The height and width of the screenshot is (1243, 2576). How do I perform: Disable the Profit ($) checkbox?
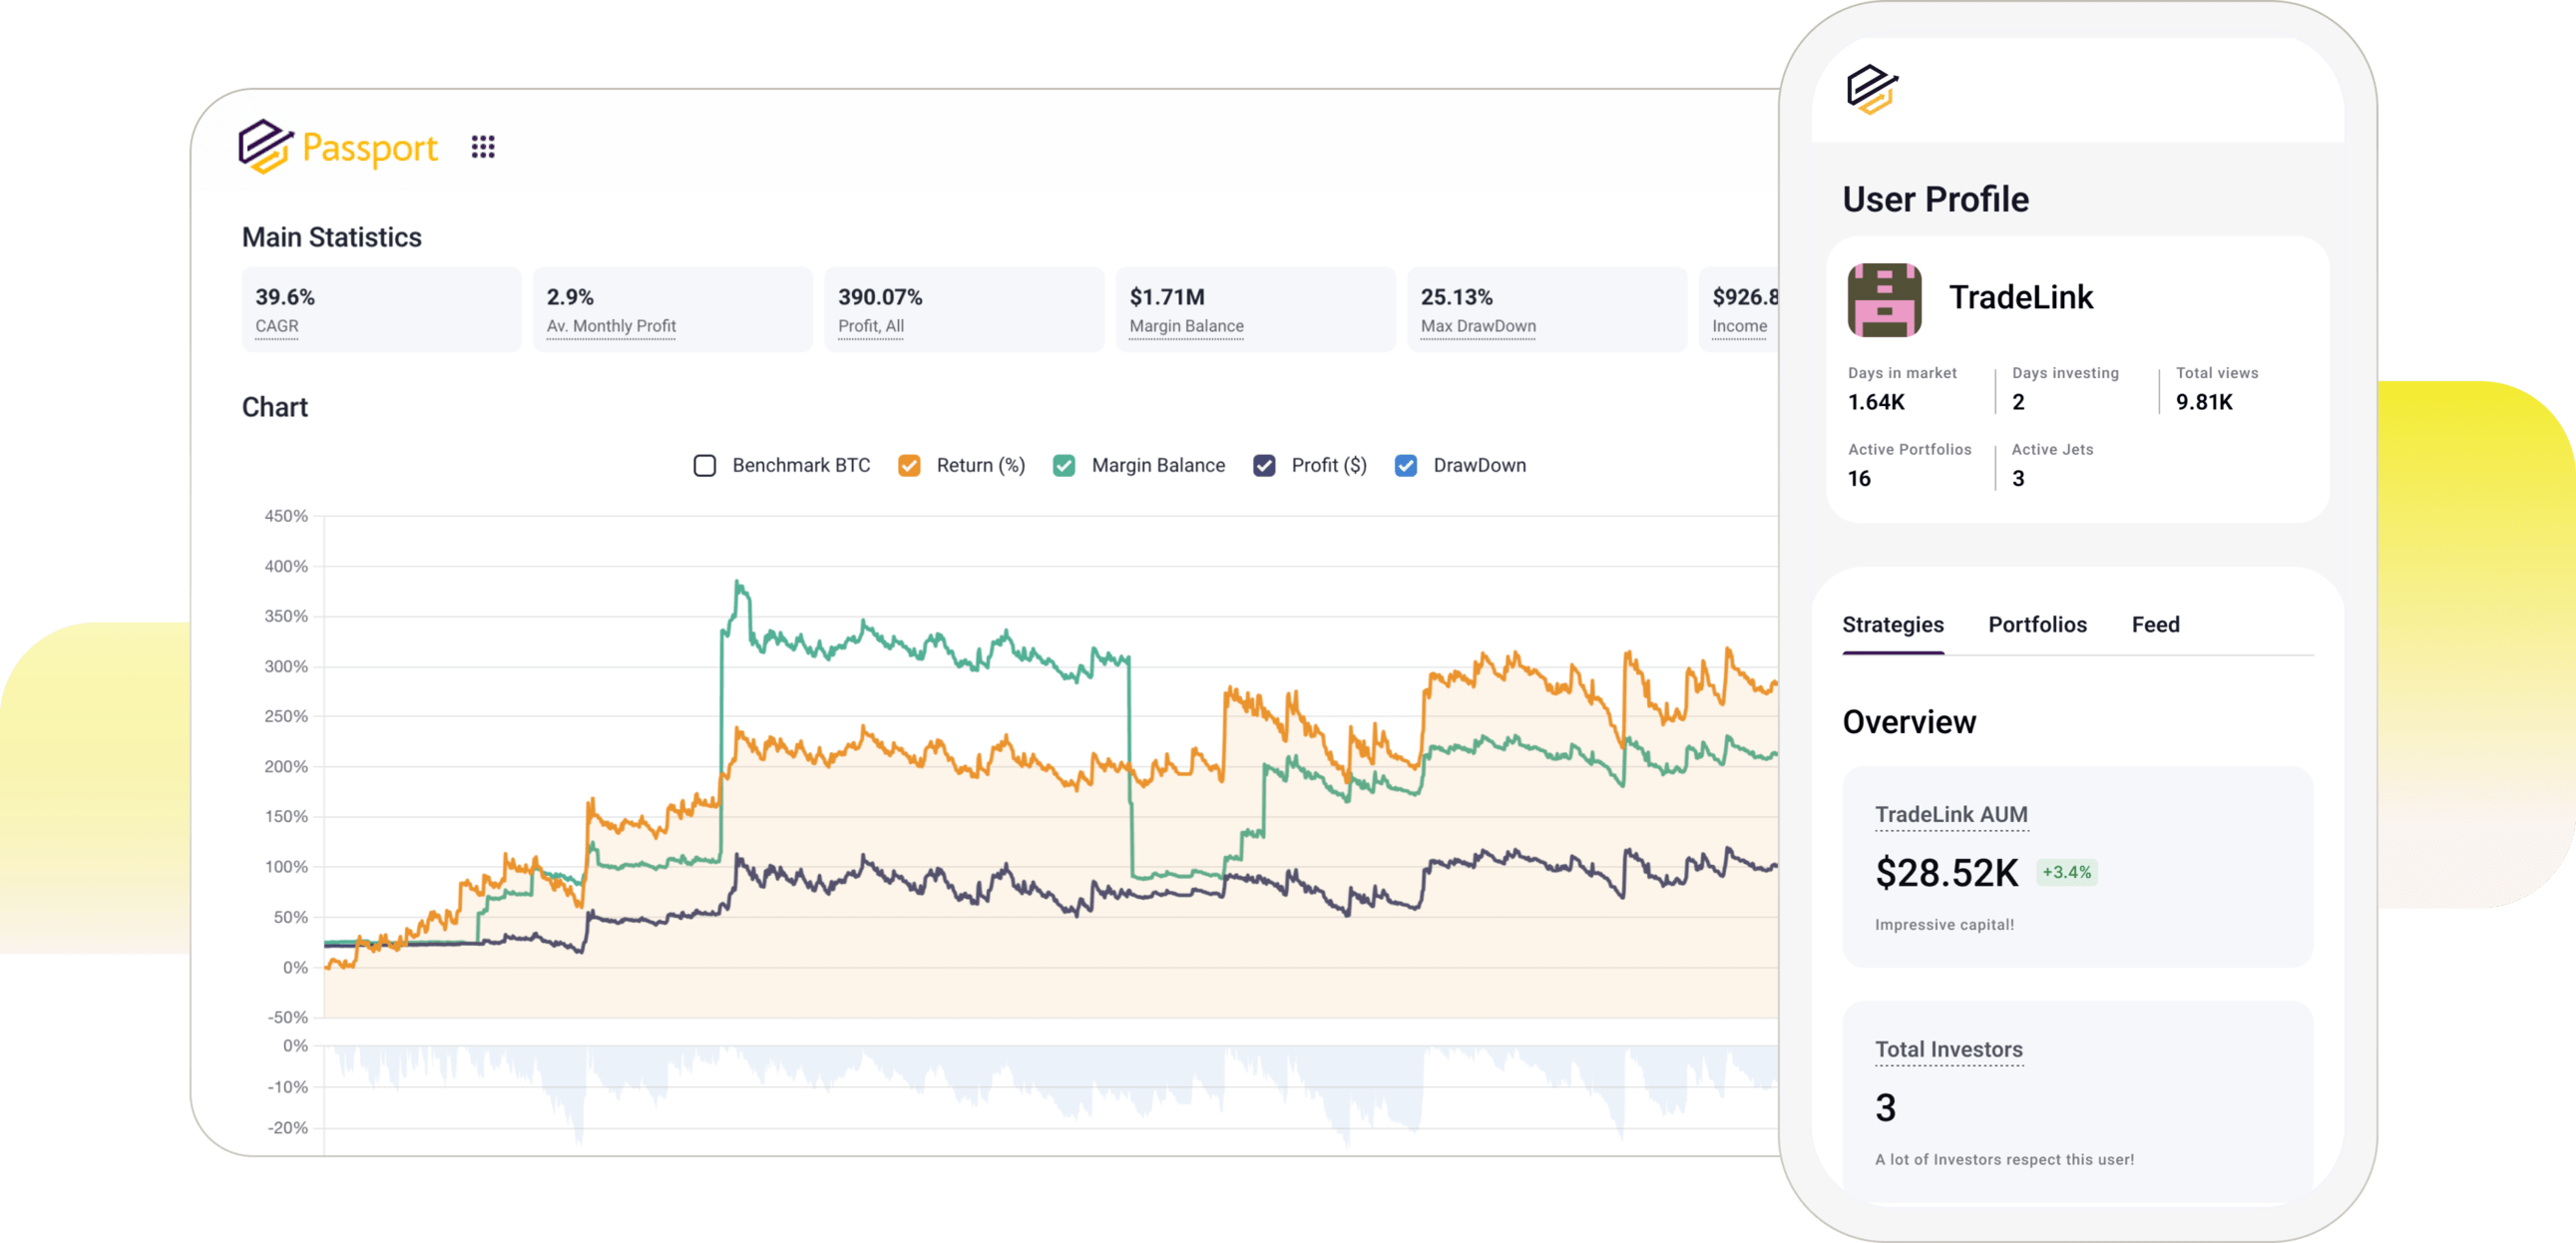pos(1264,466)
